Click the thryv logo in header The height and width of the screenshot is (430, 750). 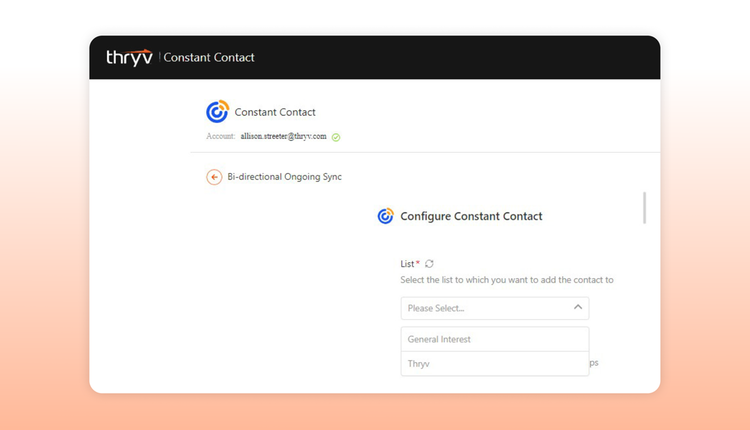pyautogui.click(x=129, y=57)
